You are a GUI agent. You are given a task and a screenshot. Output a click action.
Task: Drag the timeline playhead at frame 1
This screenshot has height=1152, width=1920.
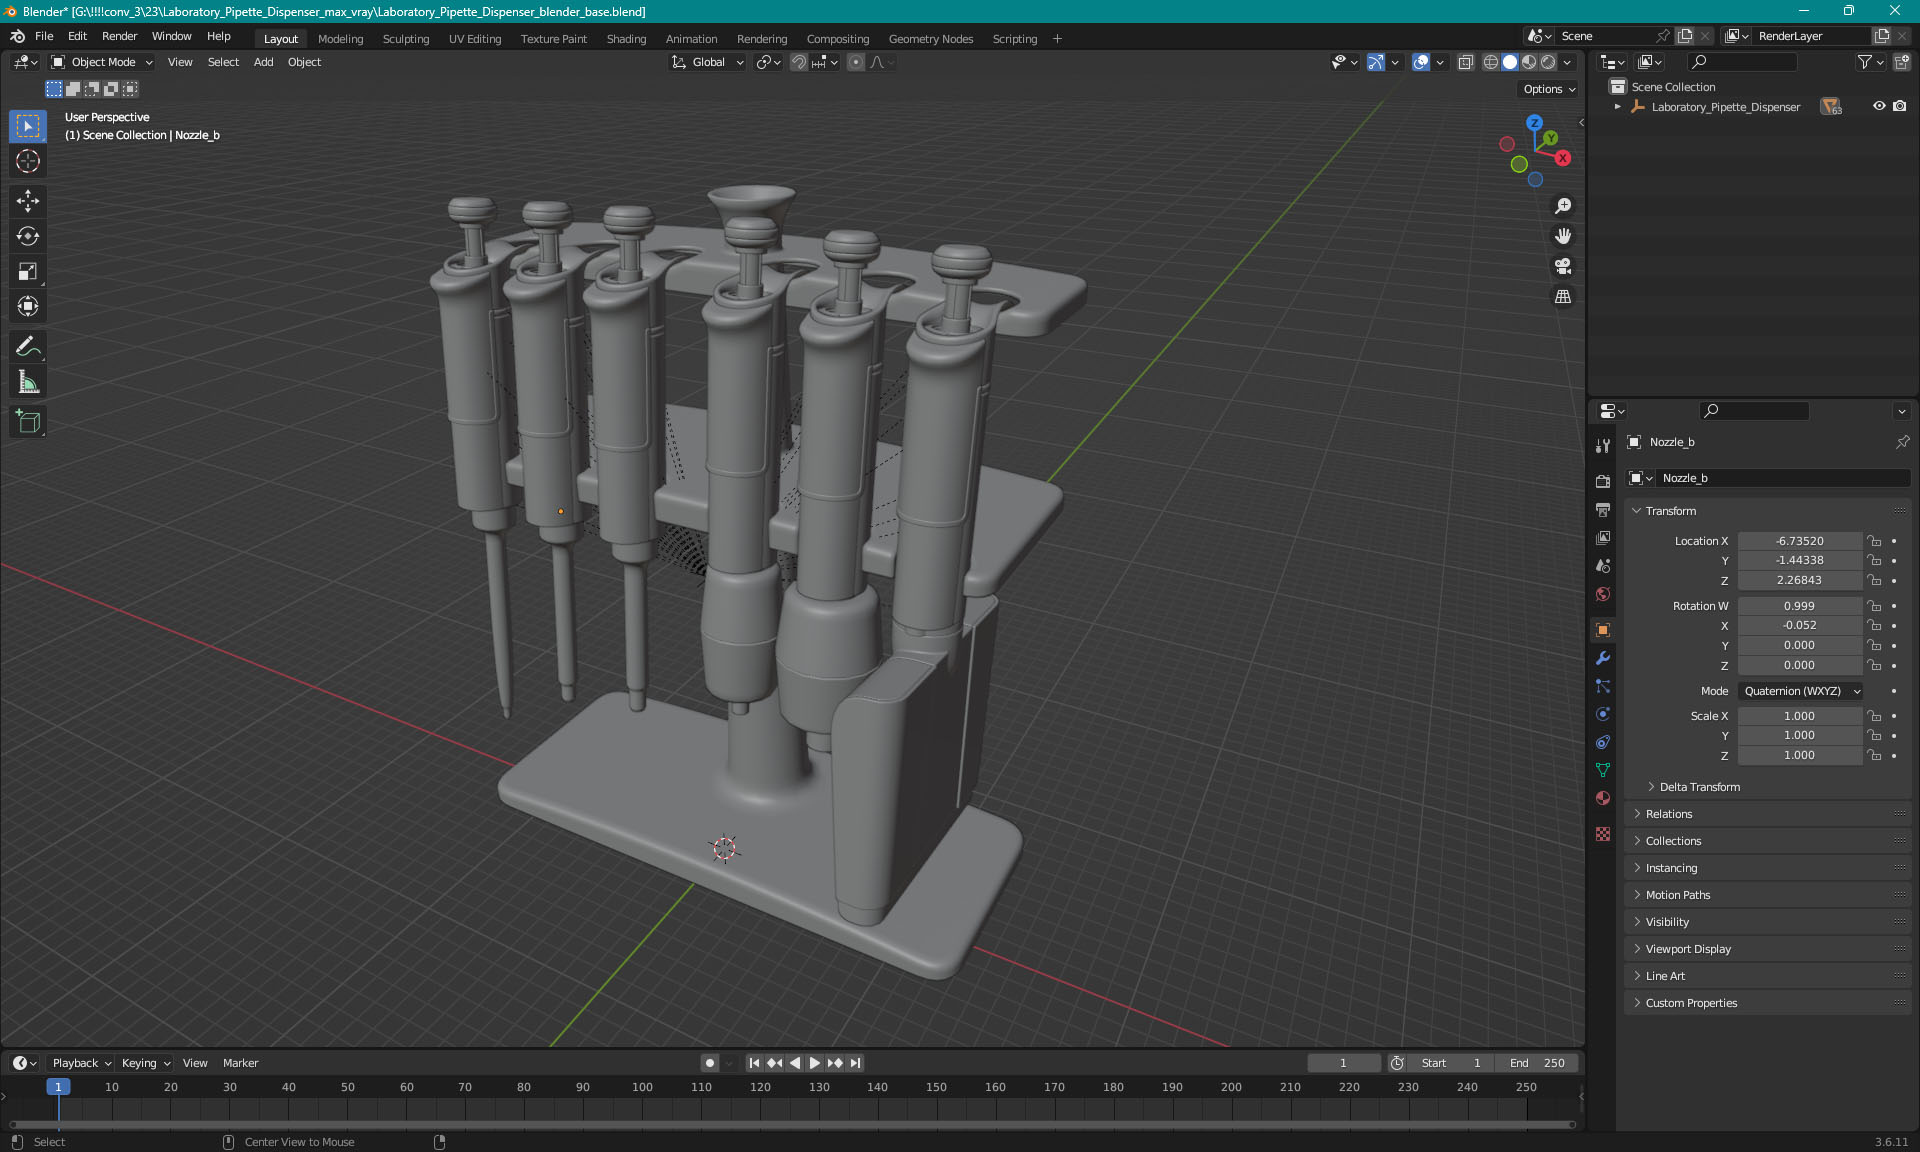coord(56,1086)
